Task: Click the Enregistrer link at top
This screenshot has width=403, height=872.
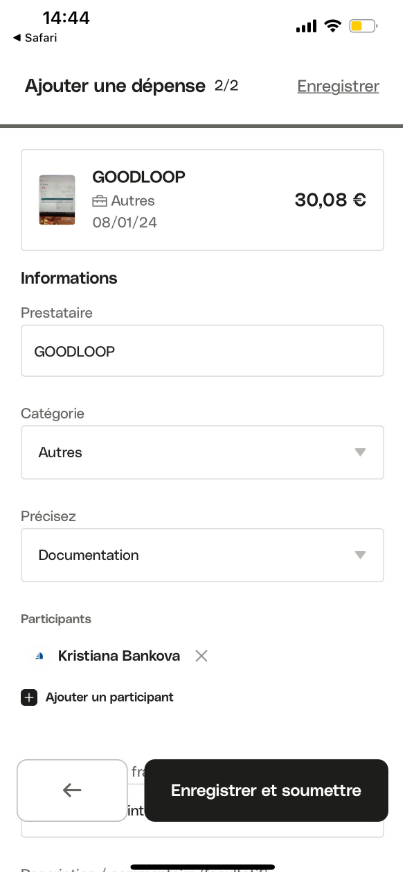Action: click(x=338, y=86)
